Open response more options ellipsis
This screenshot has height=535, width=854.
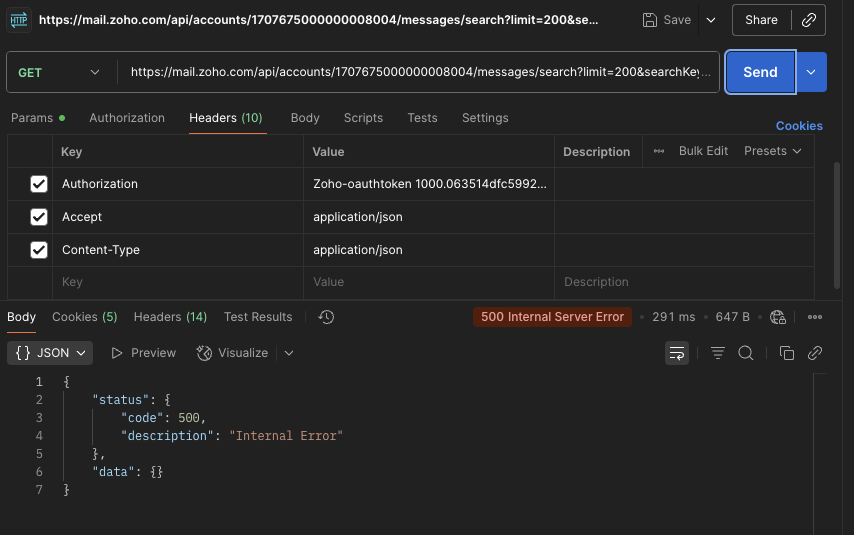coord(815,317)
